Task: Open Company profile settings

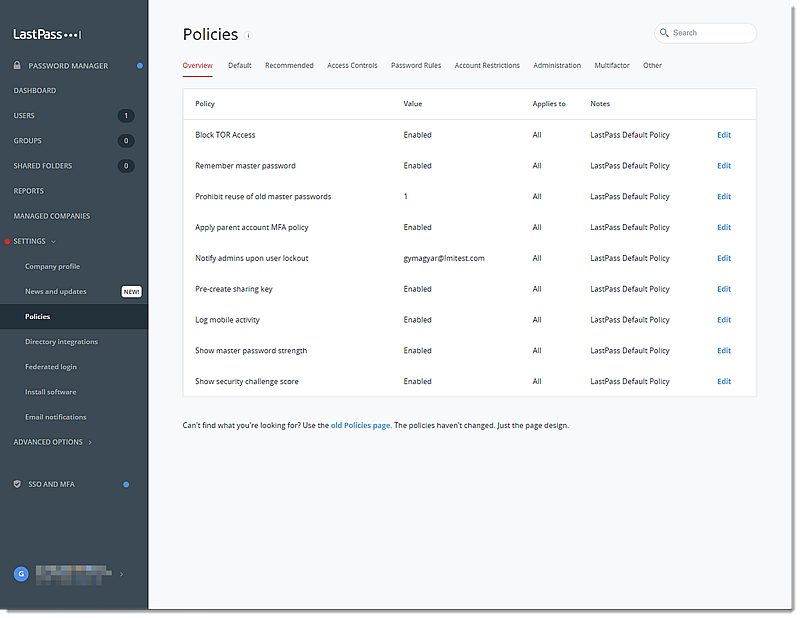Action: [53, 266]
